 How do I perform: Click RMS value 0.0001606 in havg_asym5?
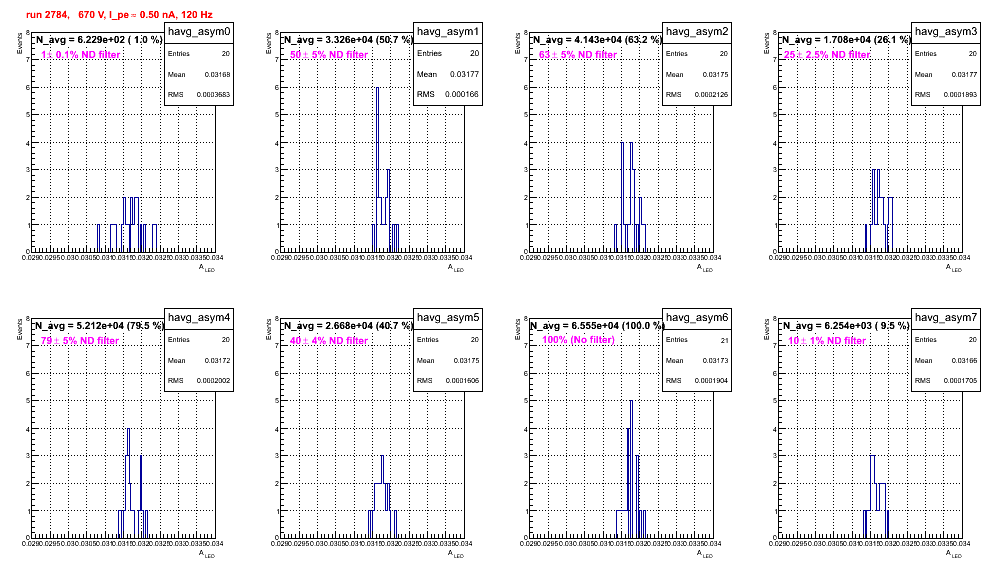point(462,381)
